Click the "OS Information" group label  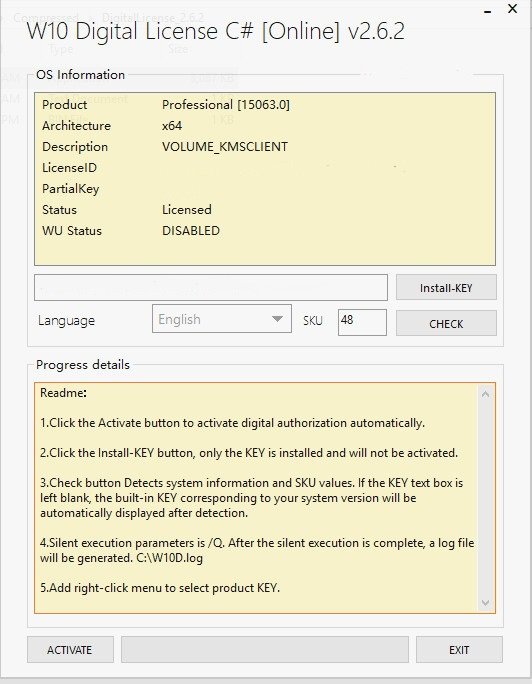tap(81, 75)
